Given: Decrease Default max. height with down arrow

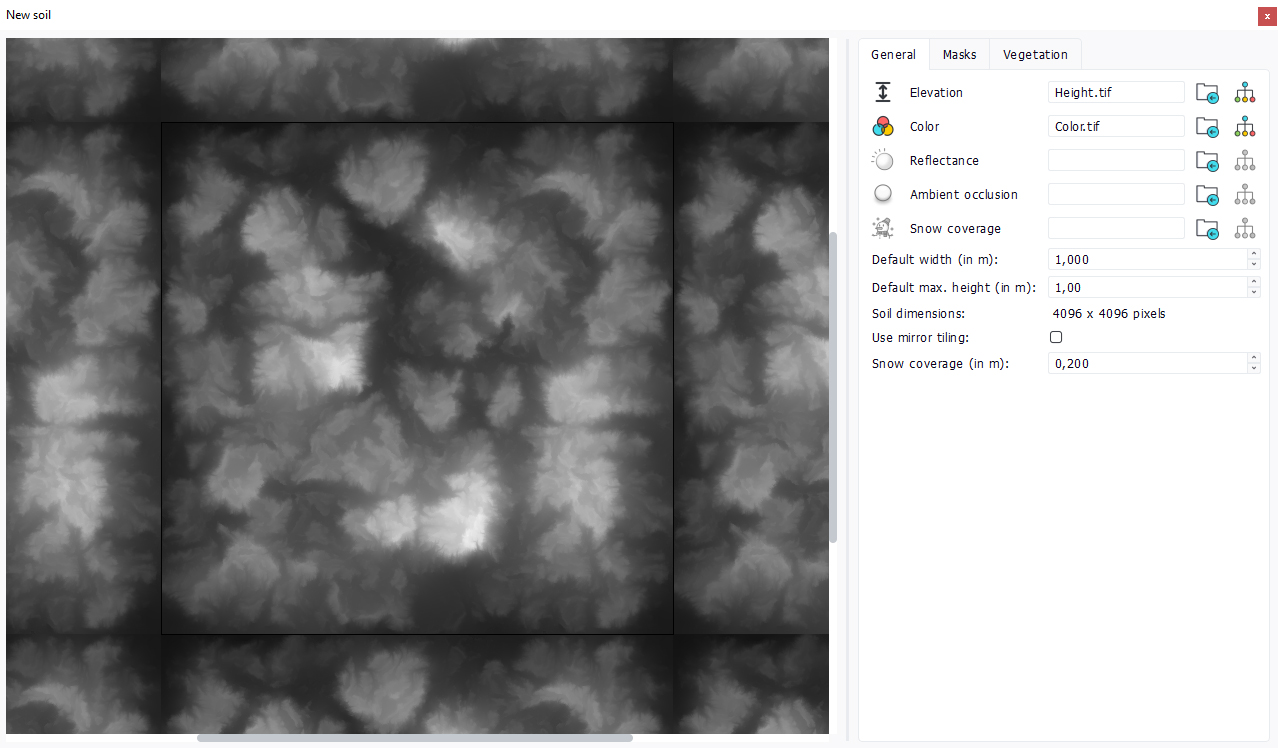Looking at the screenshot, I should [1254, 292].
